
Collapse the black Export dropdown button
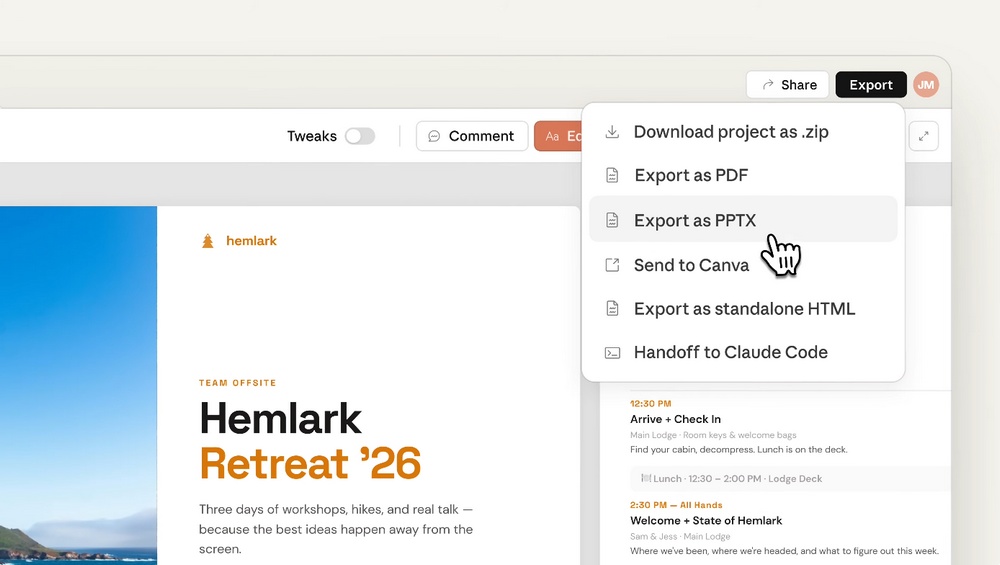870,85
